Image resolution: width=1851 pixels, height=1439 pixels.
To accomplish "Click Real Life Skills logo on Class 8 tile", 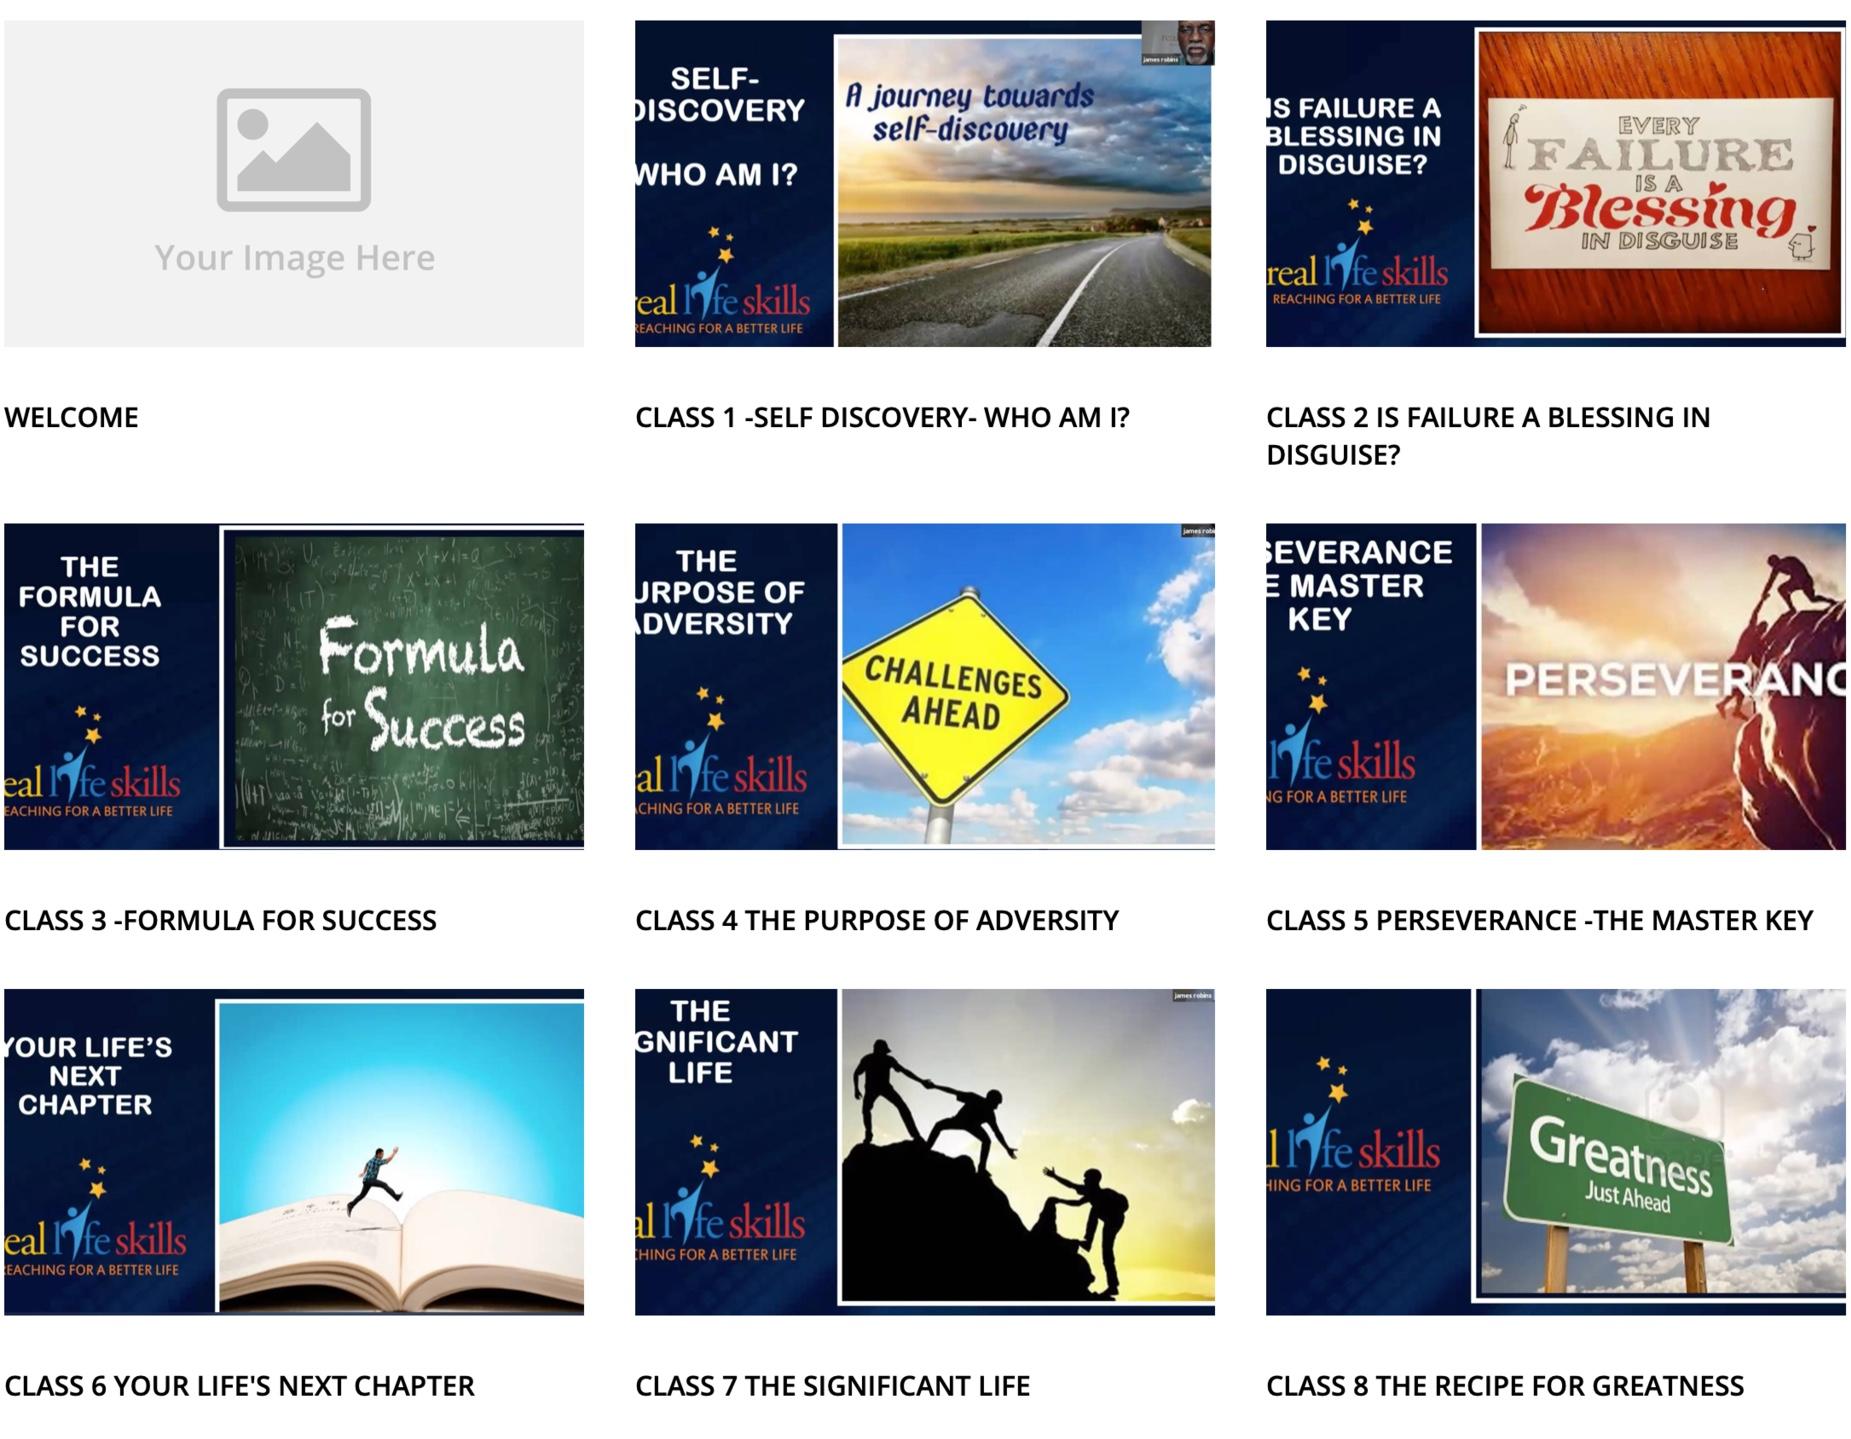I will click(x=1352, y=1125).
